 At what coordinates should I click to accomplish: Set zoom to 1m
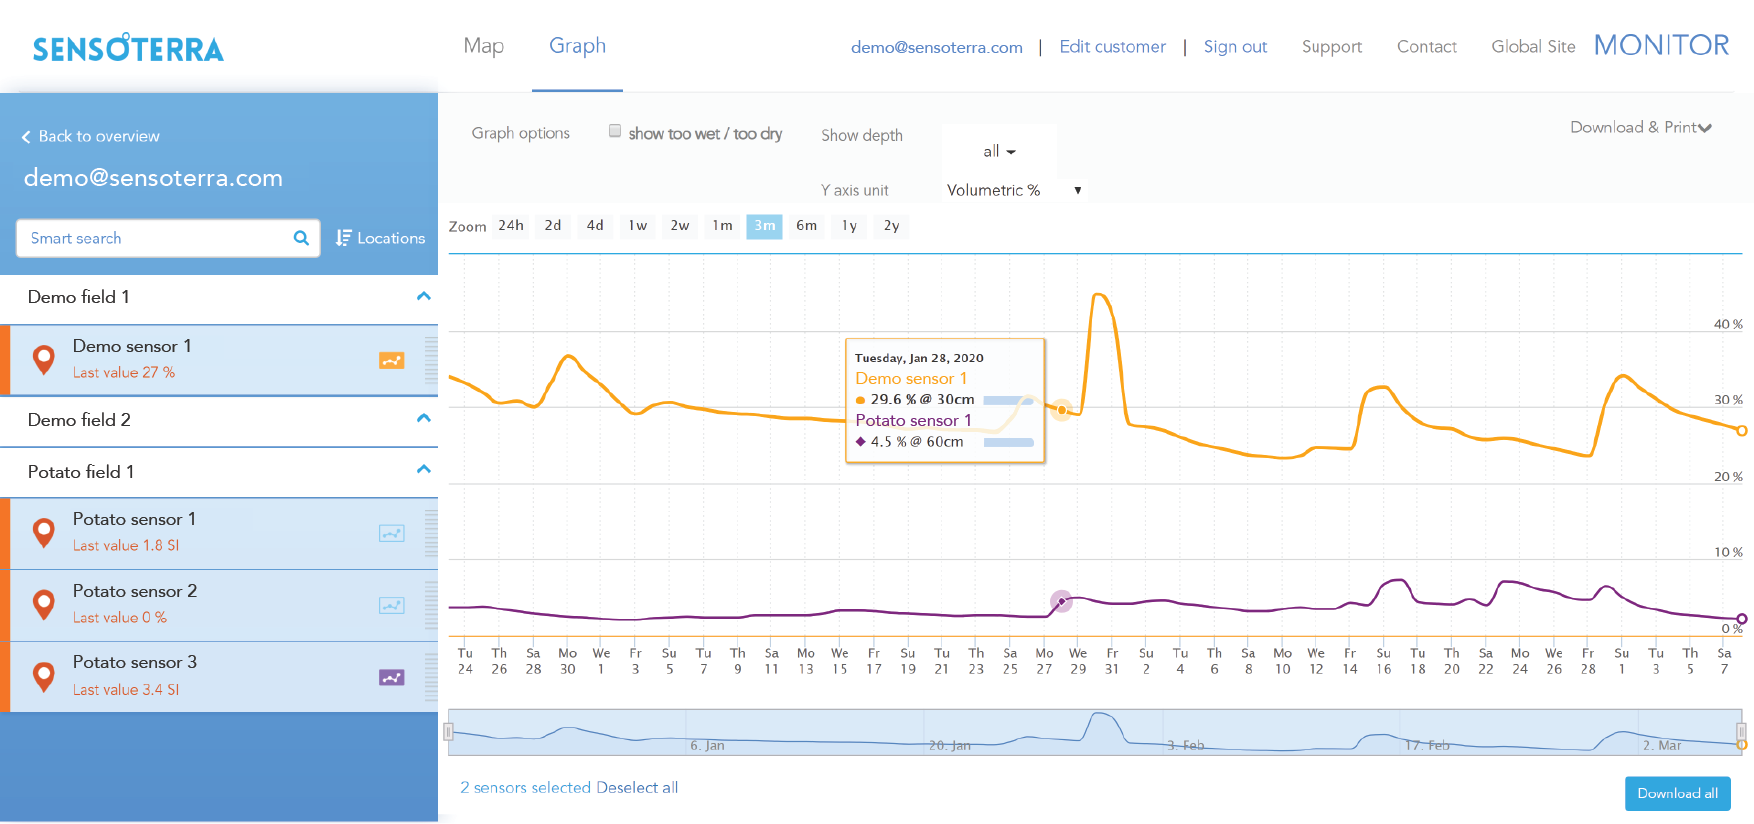tap(722, 226)
